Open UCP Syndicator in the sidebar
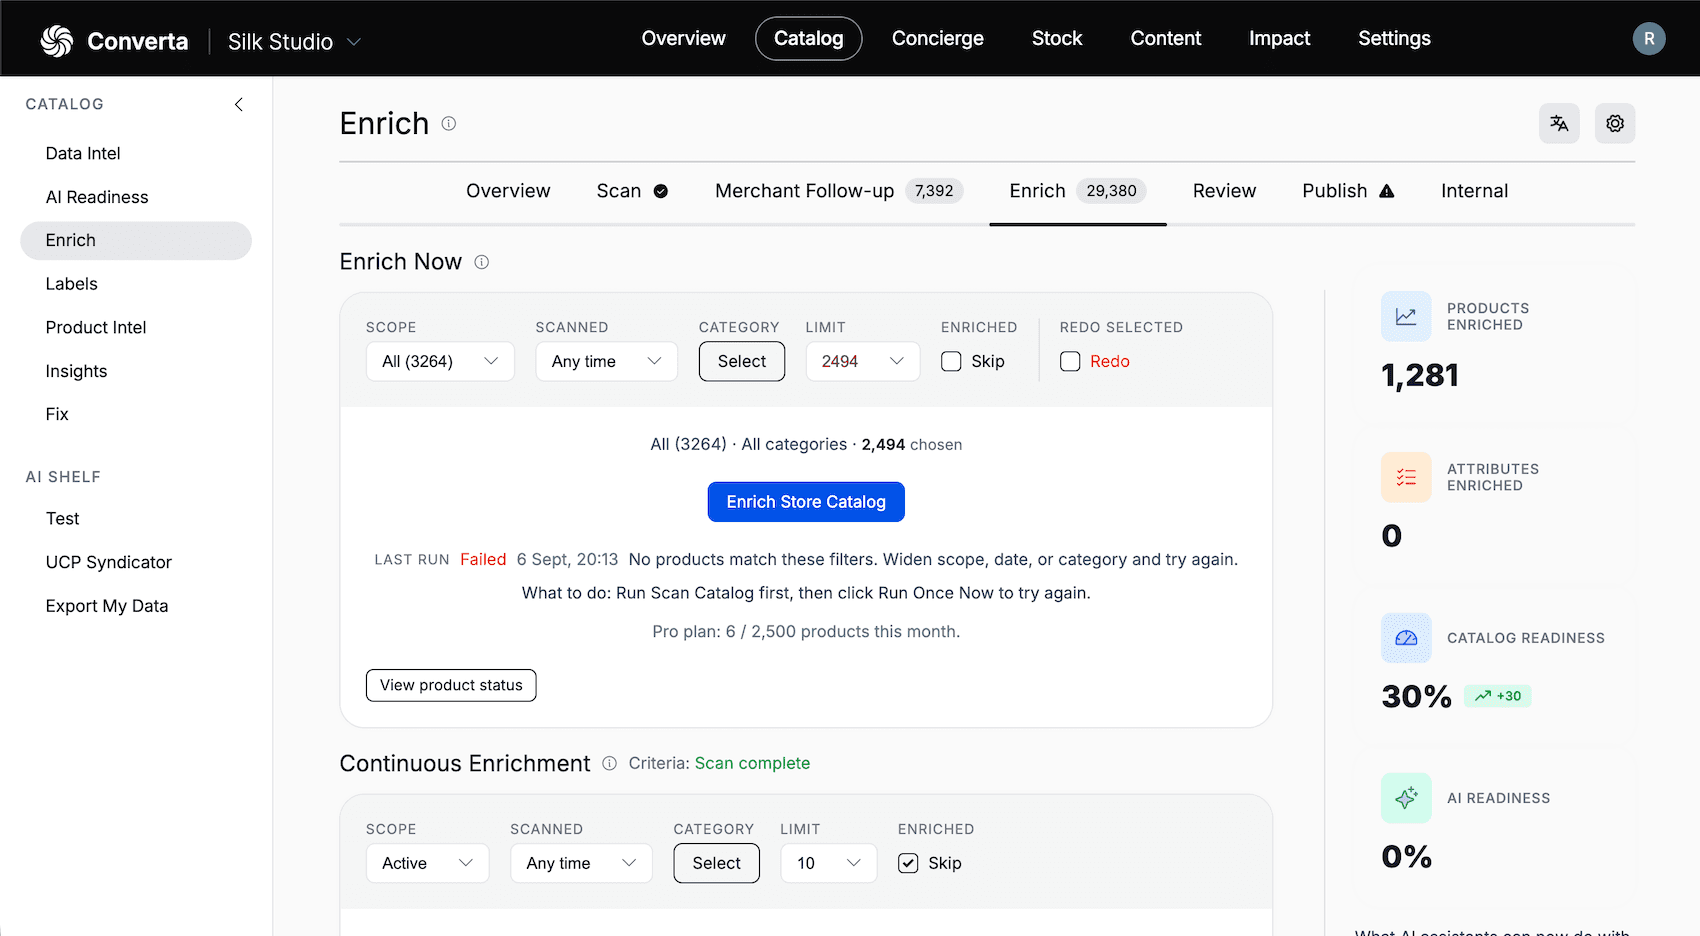Viewport: 1700px width, 936px height. (x=109, y=562)
